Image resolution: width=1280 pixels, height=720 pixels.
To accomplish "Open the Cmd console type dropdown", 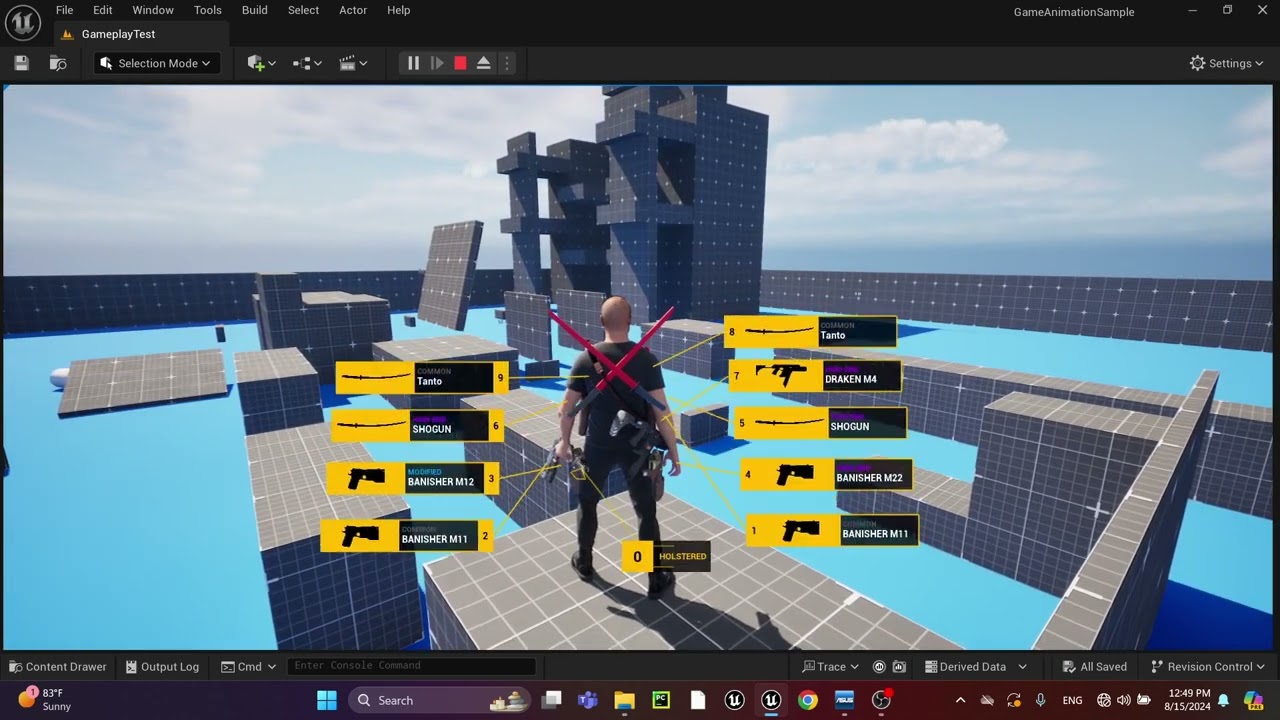I will coord(249,667).
